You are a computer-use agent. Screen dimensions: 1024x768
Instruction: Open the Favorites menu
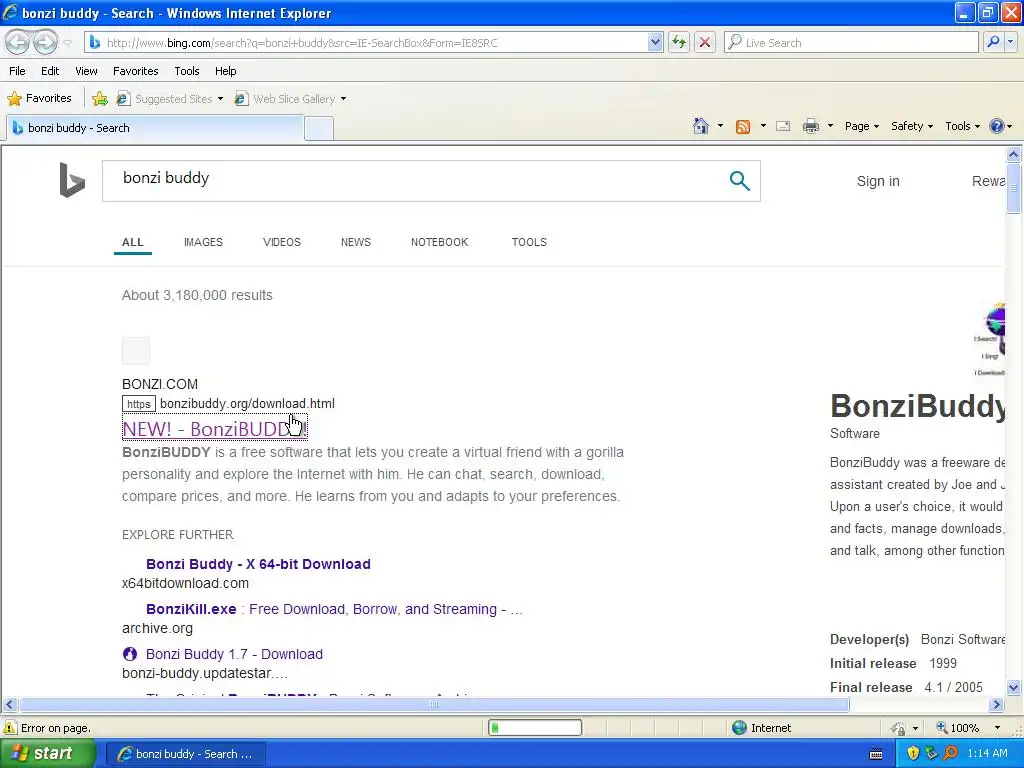135,71
